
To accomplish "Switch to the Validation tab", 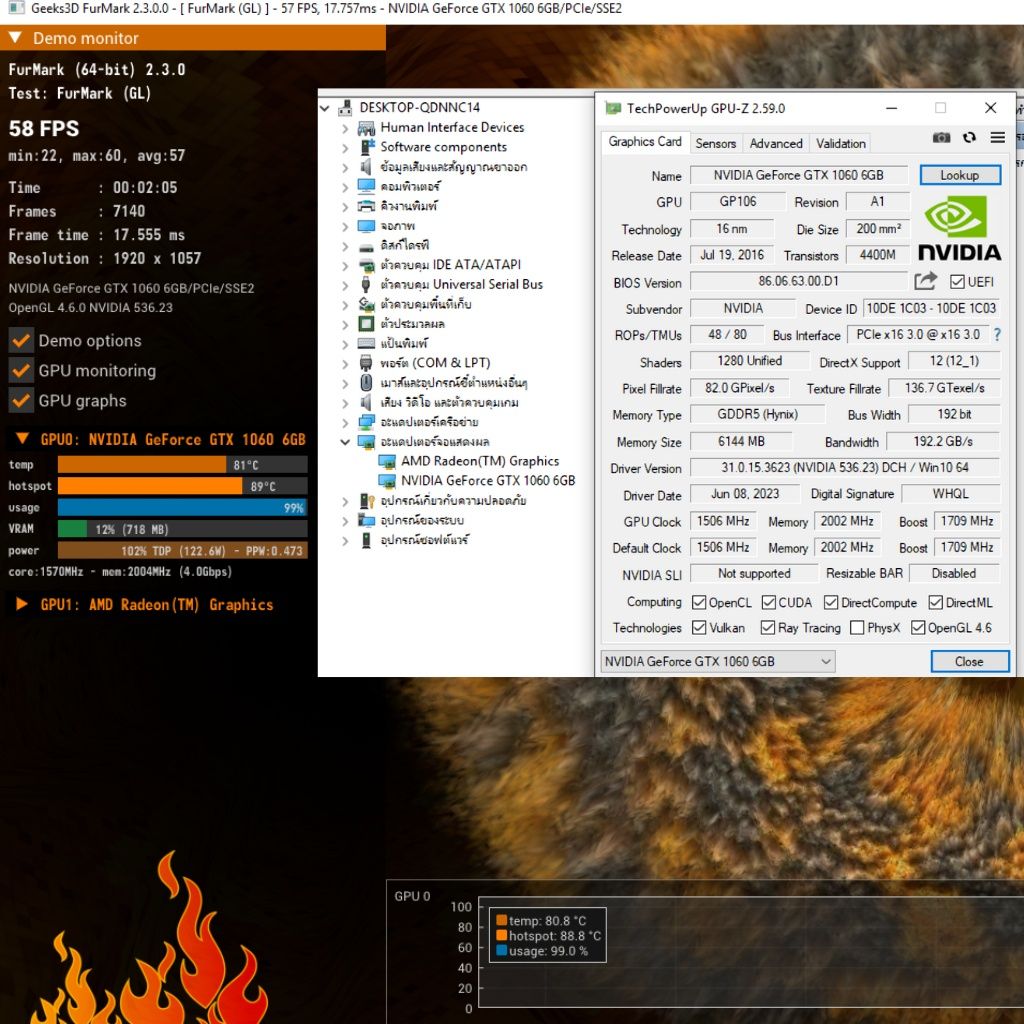I will click(840, 144).
